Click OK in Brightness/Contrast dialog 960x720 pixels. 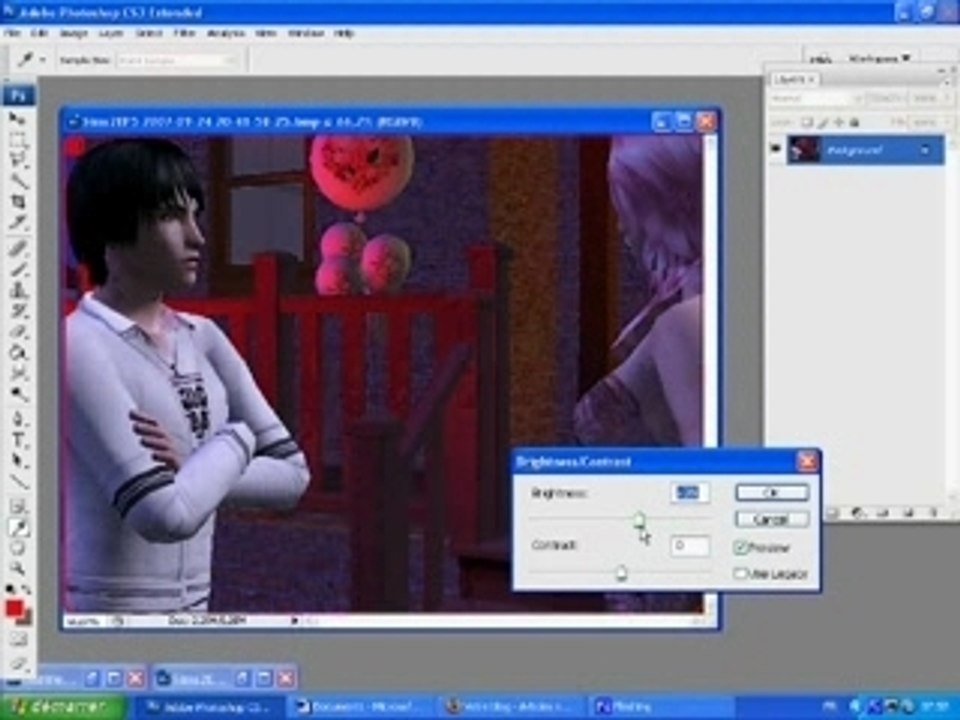[771, 492]
